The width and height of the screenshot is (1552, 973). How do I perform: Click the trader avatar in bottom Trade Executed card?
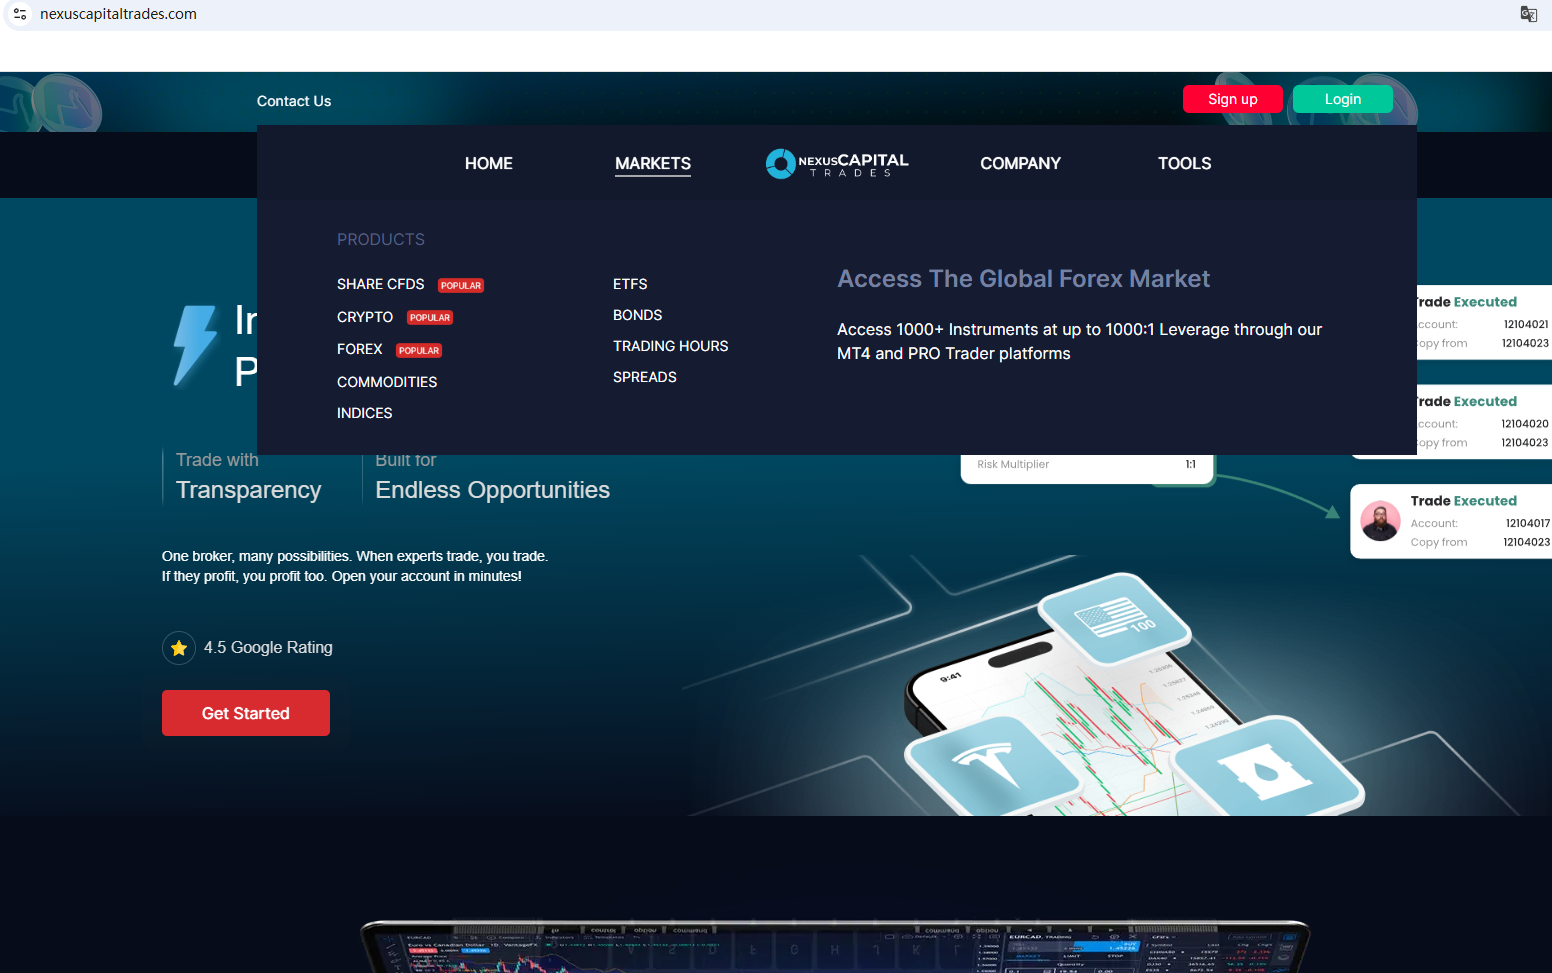point(1380,521)
